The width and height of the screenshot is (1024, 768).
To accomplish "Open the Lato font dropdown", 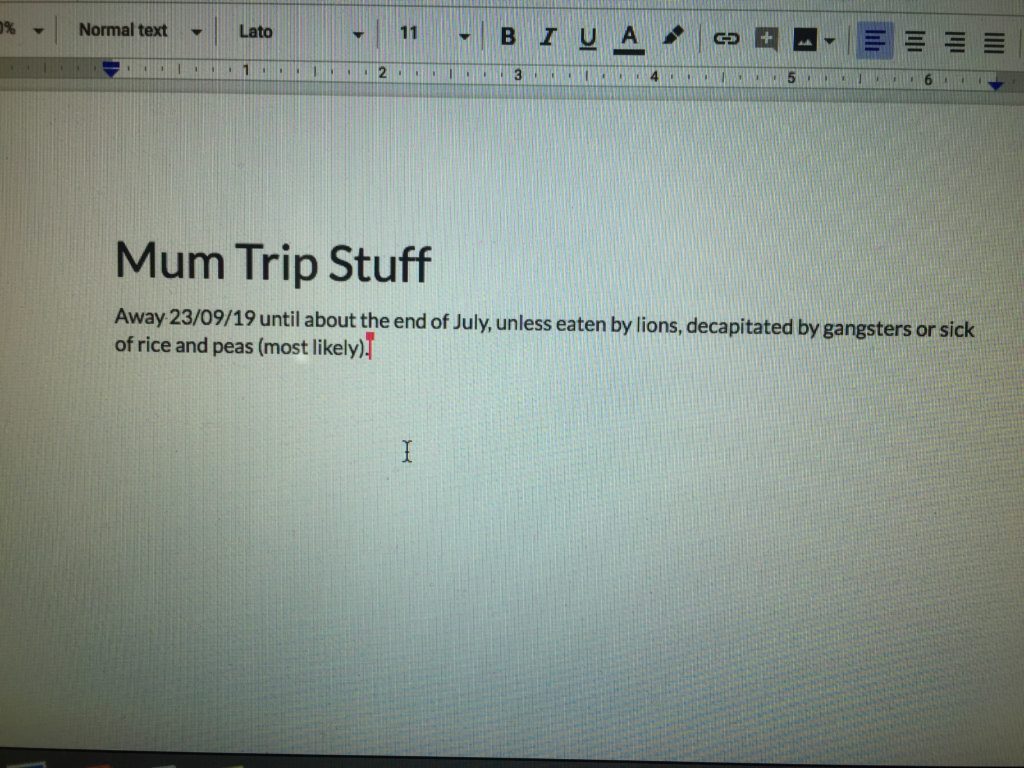I will tap(300, 32).
